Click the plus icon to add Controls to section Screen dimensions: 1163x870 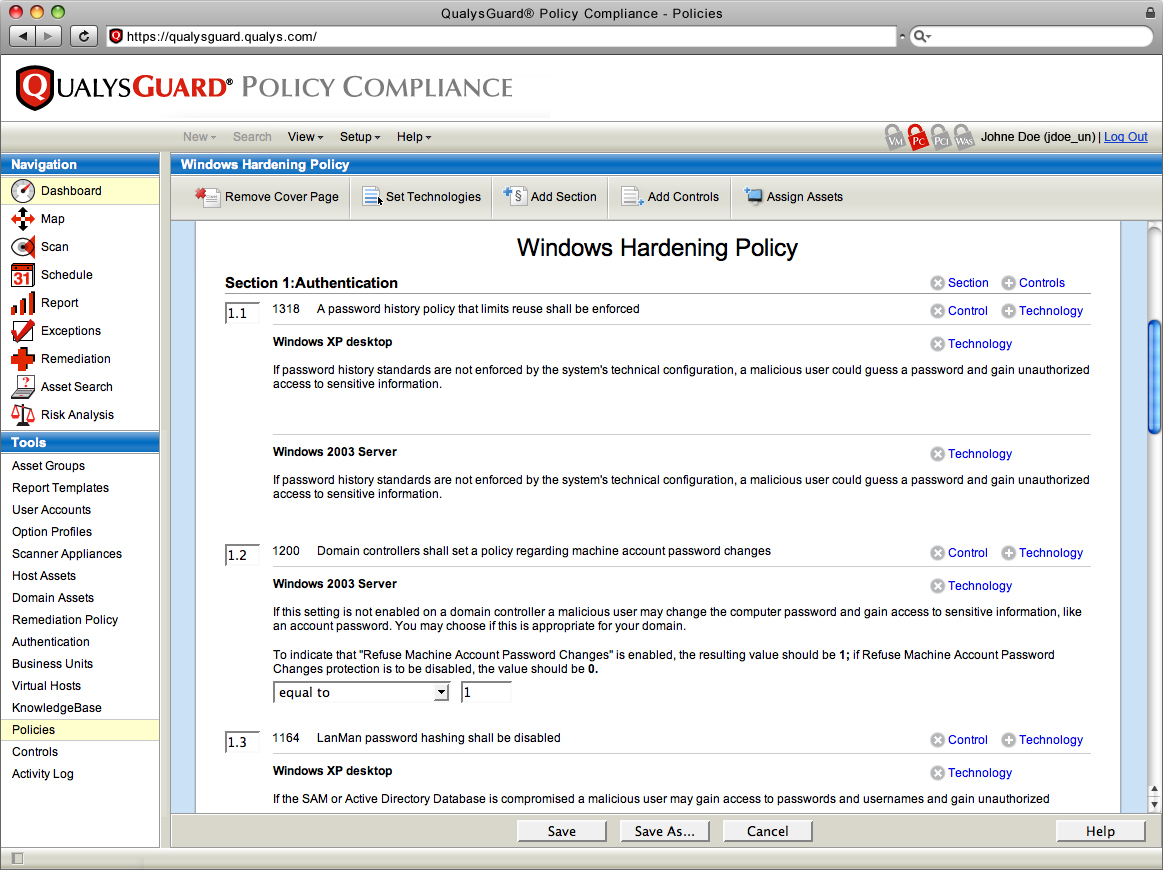1008,283
